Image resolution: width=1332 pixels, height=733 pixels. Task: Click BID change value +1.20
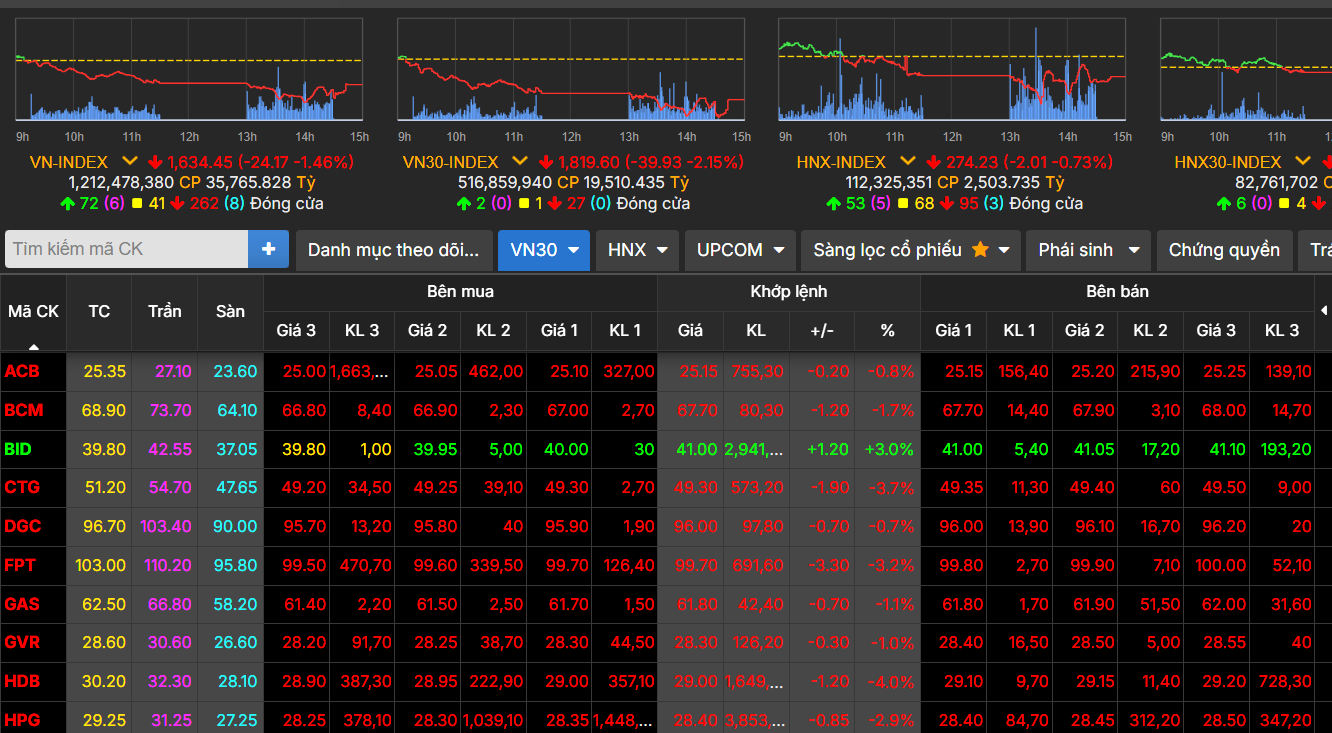coord(828,449)
